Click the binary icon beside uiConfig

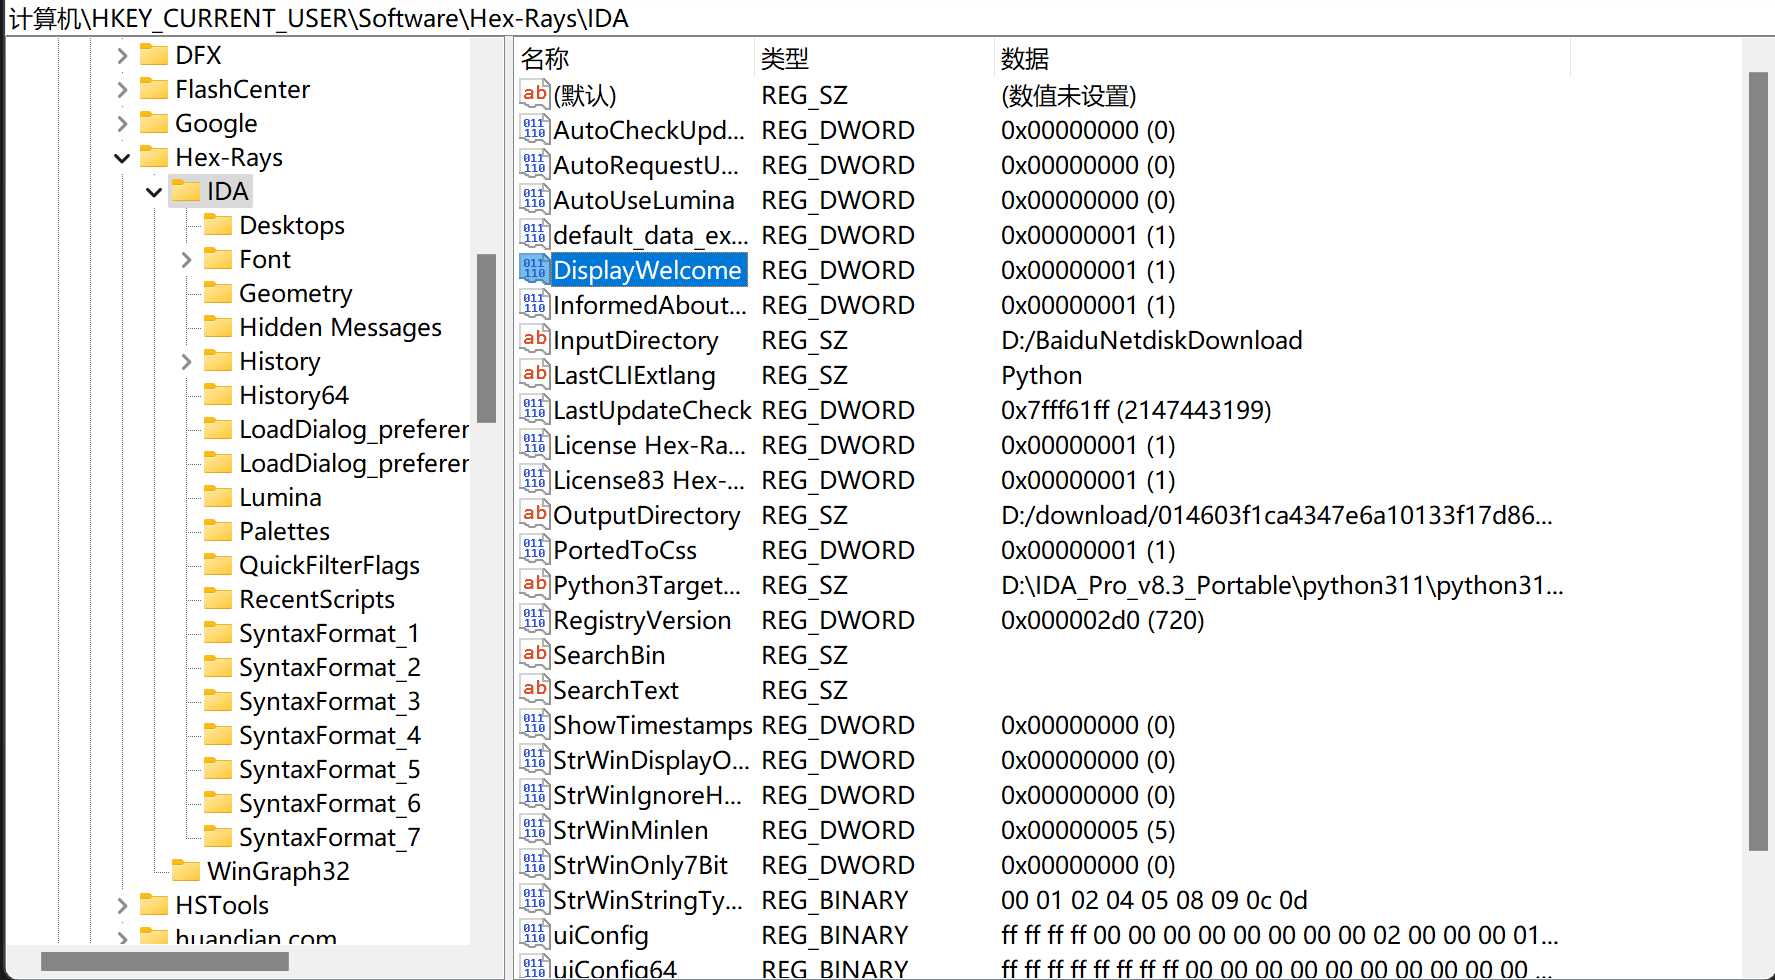tap(534, 934)
